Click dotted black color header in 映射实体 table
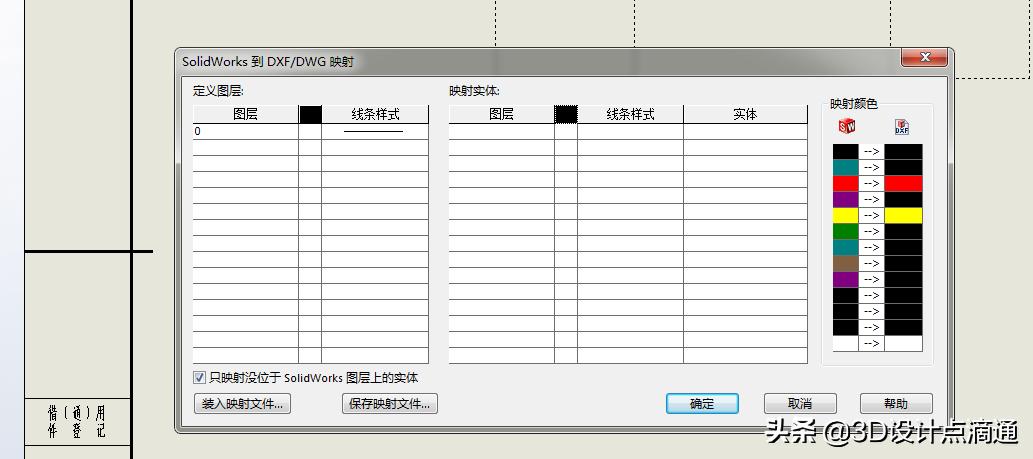 tap(566, 115)
